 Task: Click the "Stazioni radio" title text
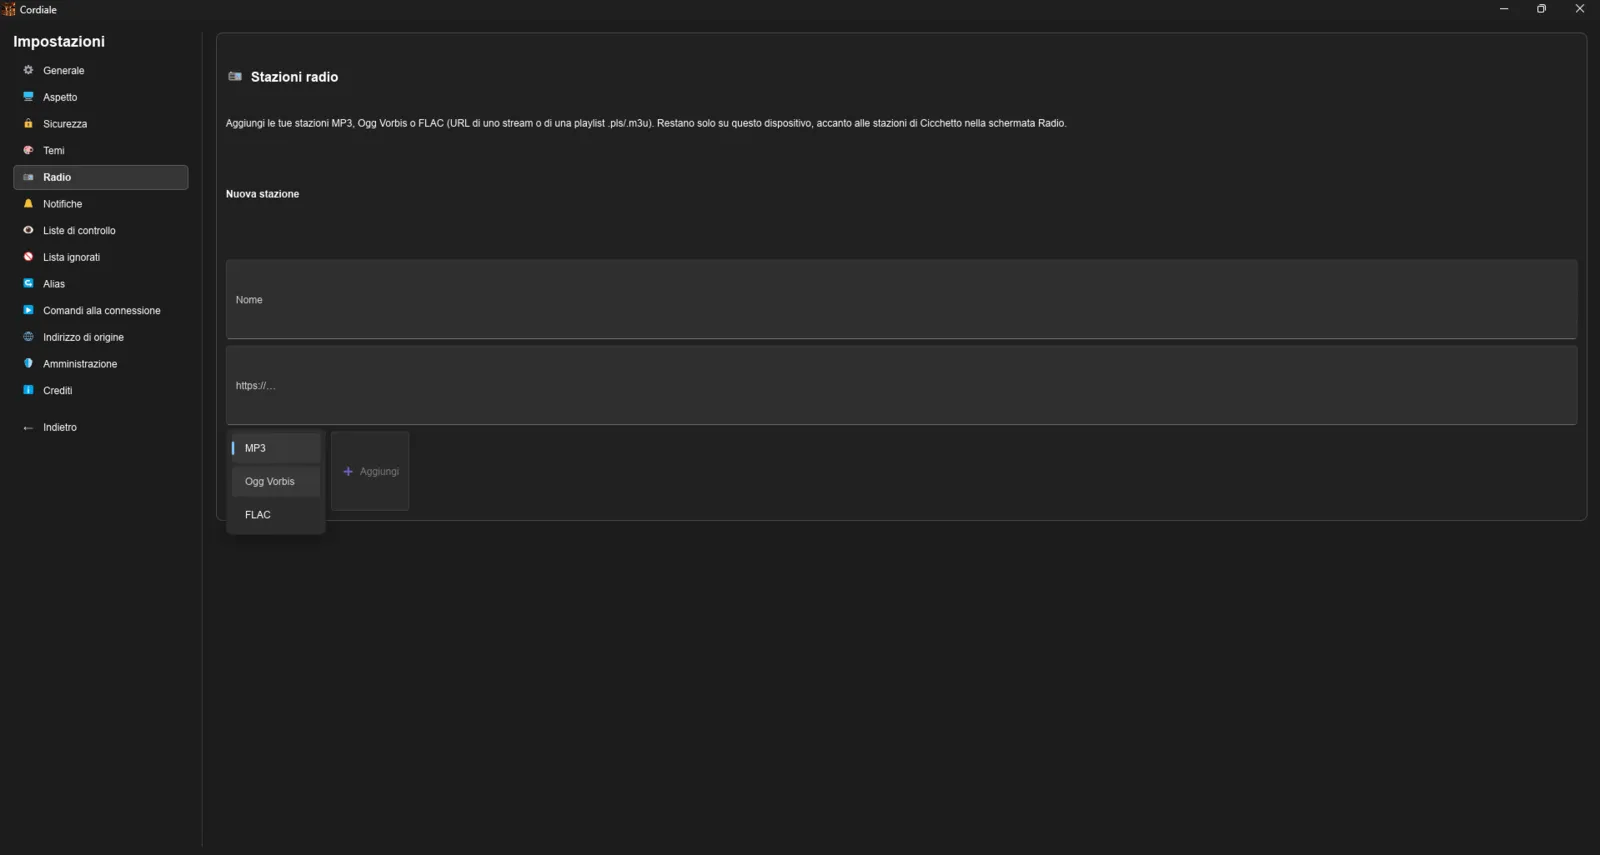294,77
